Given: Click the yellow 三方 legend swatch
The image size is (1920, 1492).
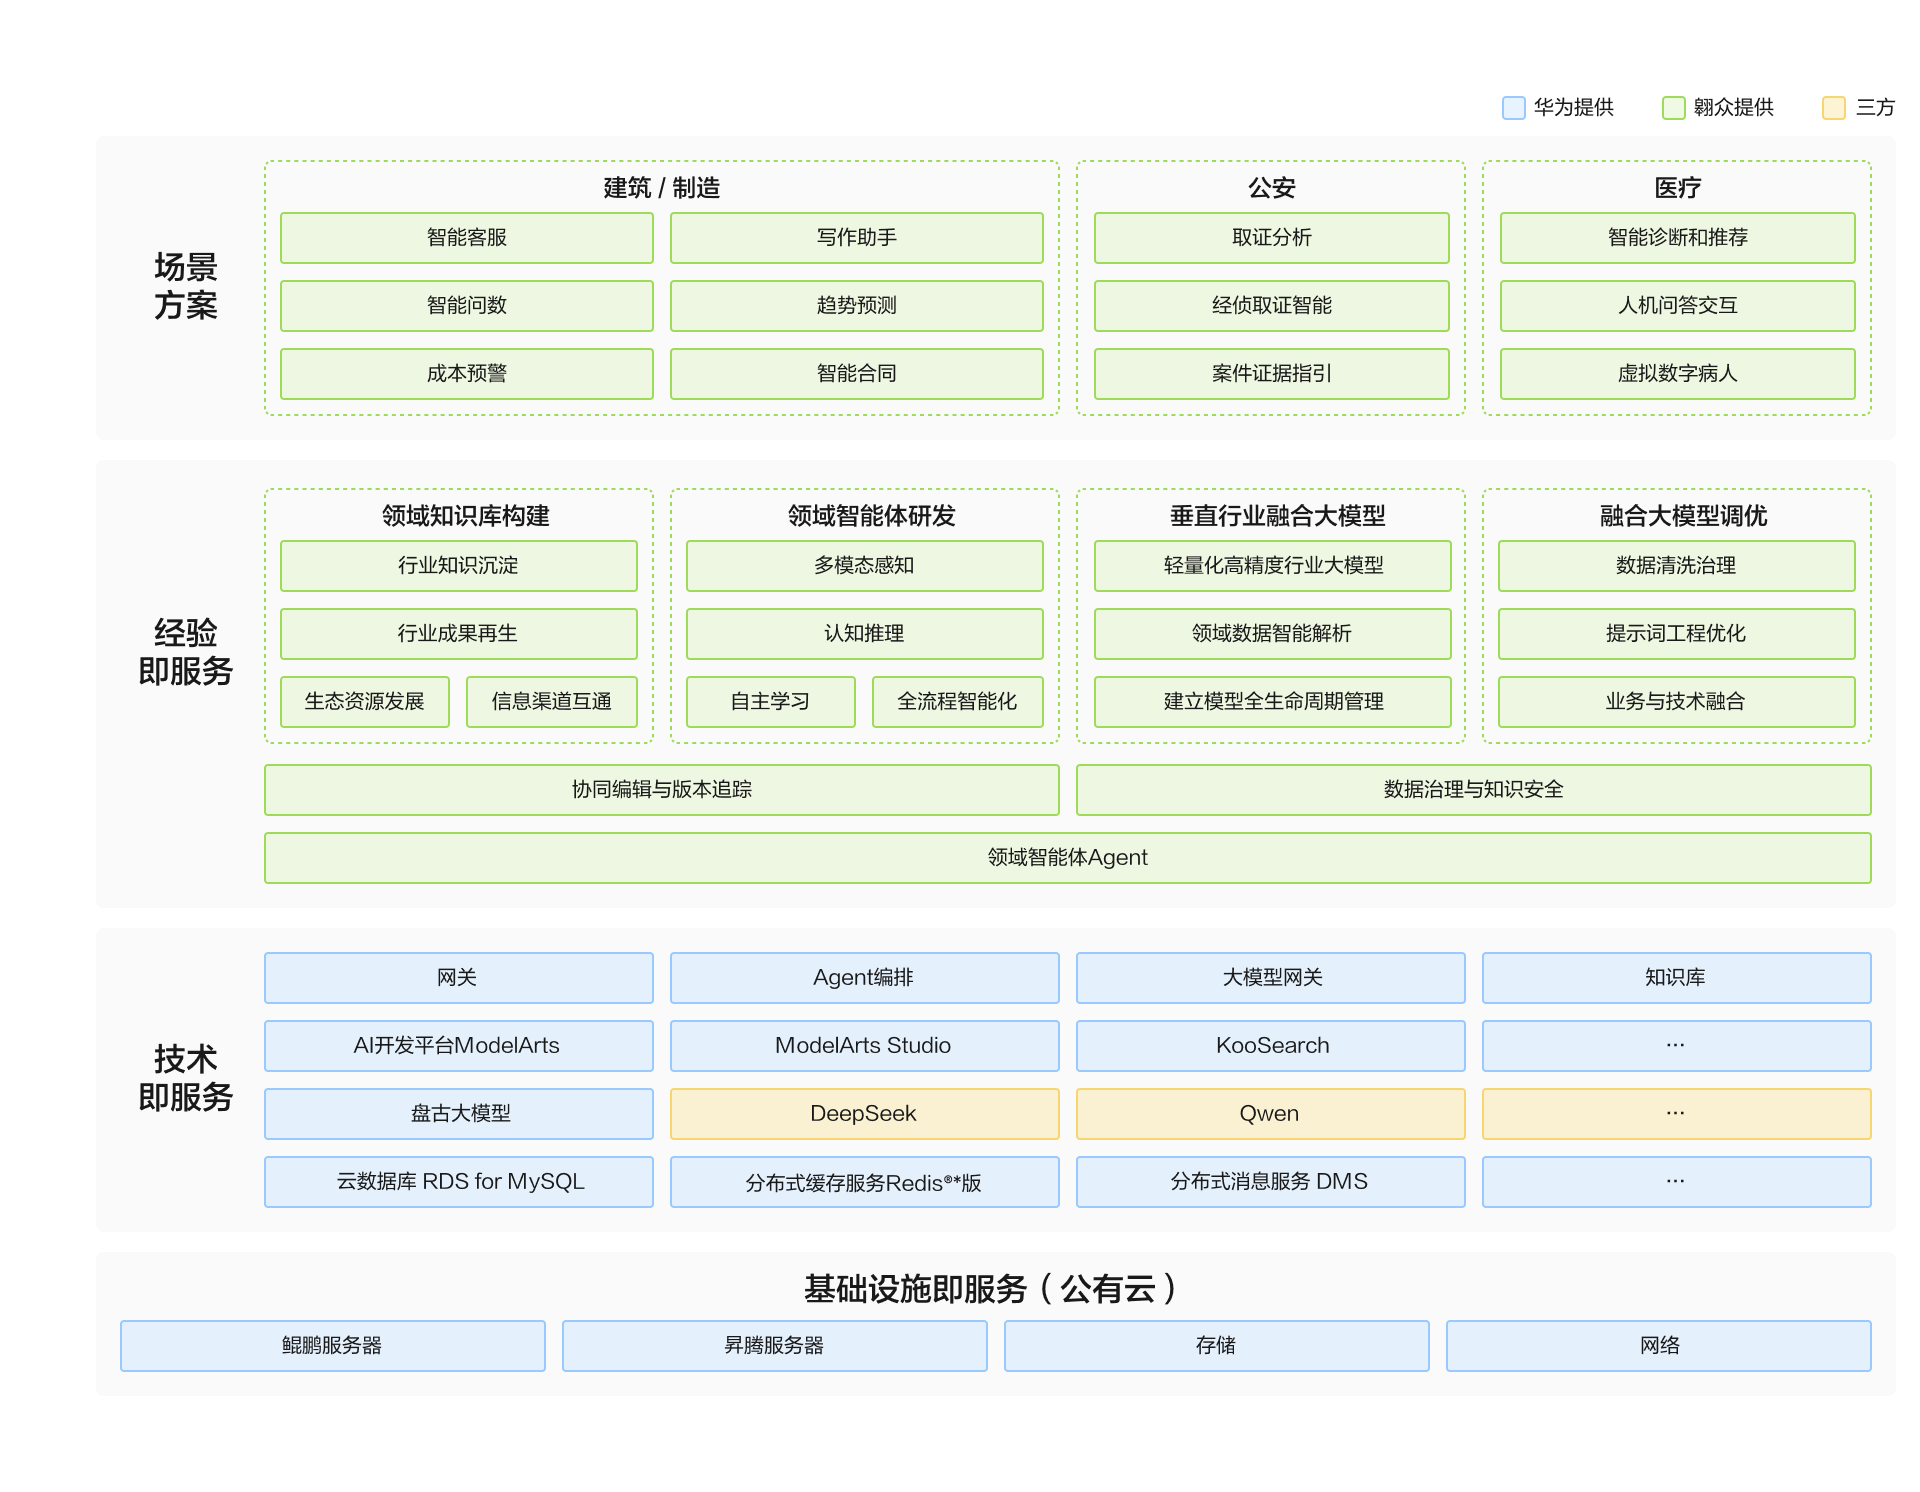Looking at the screenshot, I should pos(1833,108).
